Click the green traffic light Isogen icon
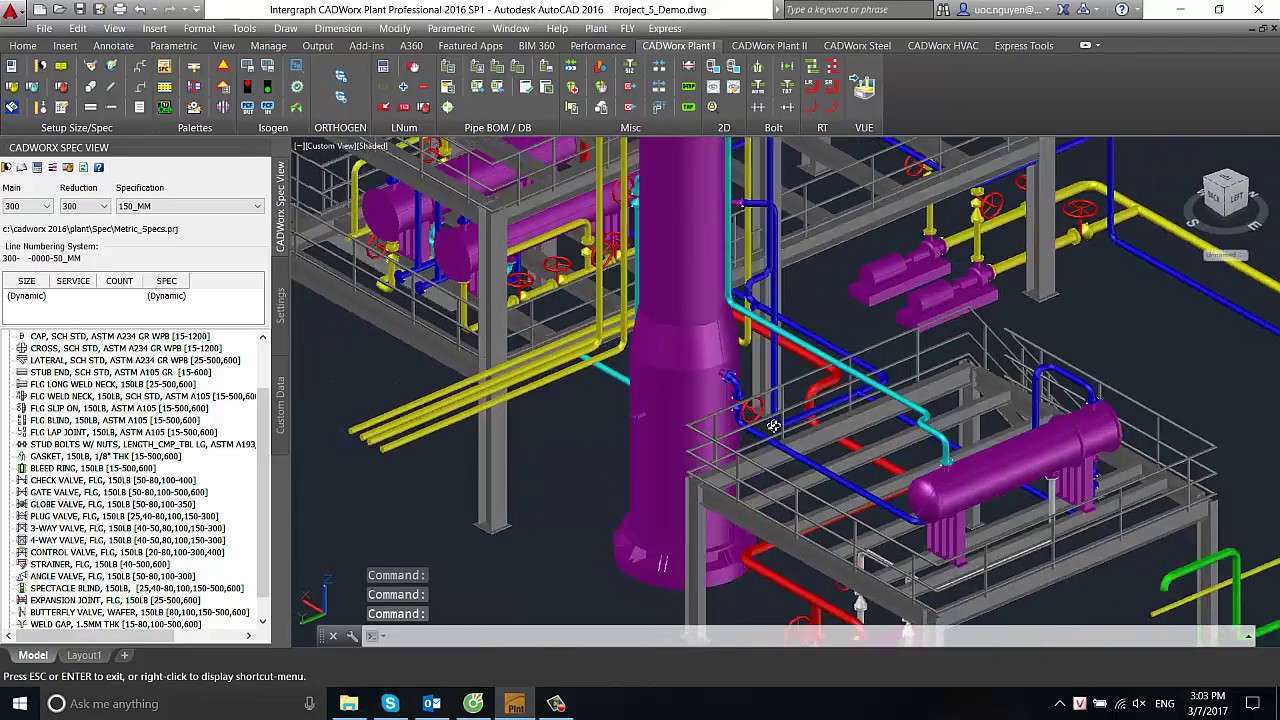This screenshot has width=1280, height=720. tap(268, 86)
